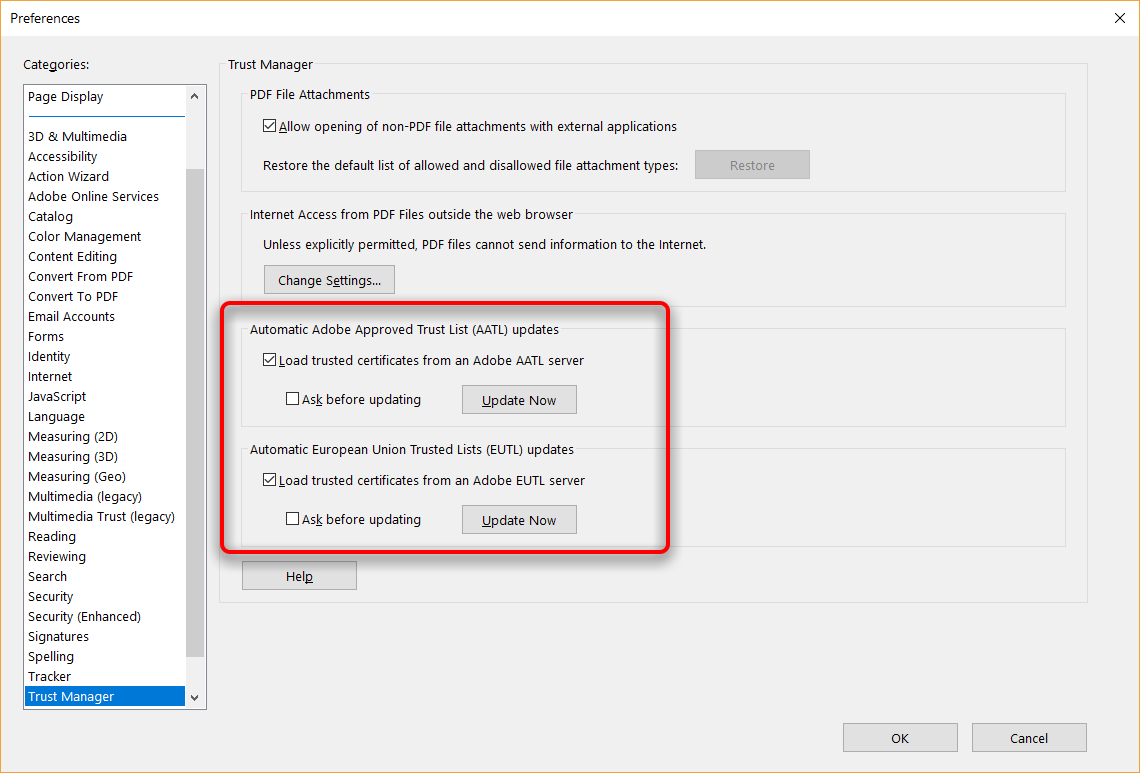Image resolution: width=1140 pixels, height=773 pixels.
Task: Uncheck loading trusted certificates from Adobe EUTL server
Action: (x=269, y=480)
